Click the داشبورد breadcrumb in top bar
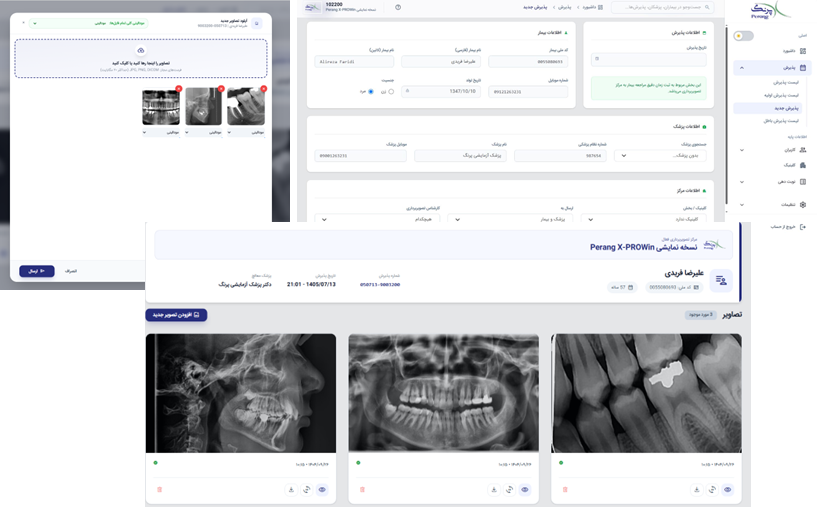Viewport: 817px width, 507px height. click(593, 7)
